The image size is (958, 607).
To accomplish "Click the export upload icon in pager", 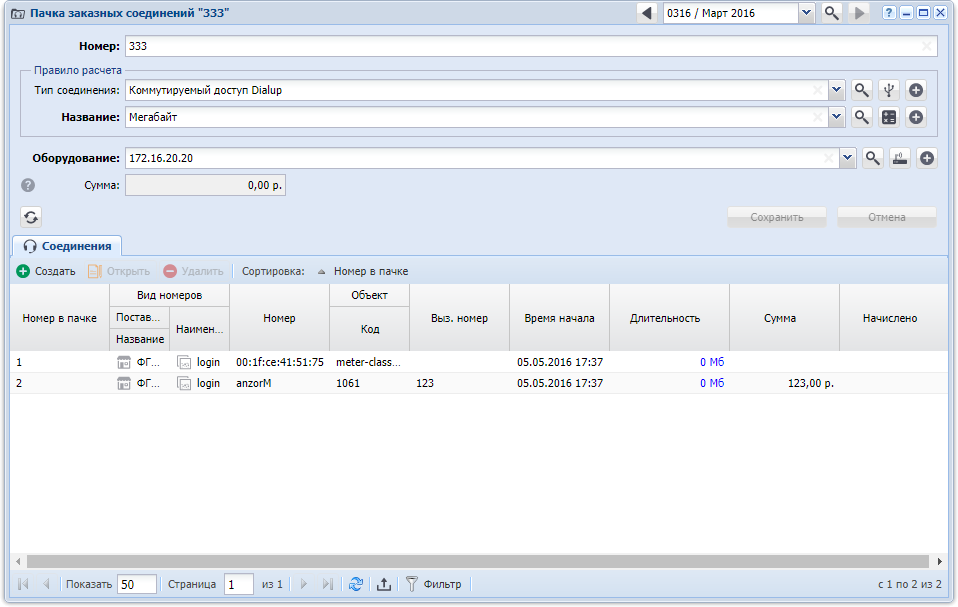I will (x=384, y=584).
